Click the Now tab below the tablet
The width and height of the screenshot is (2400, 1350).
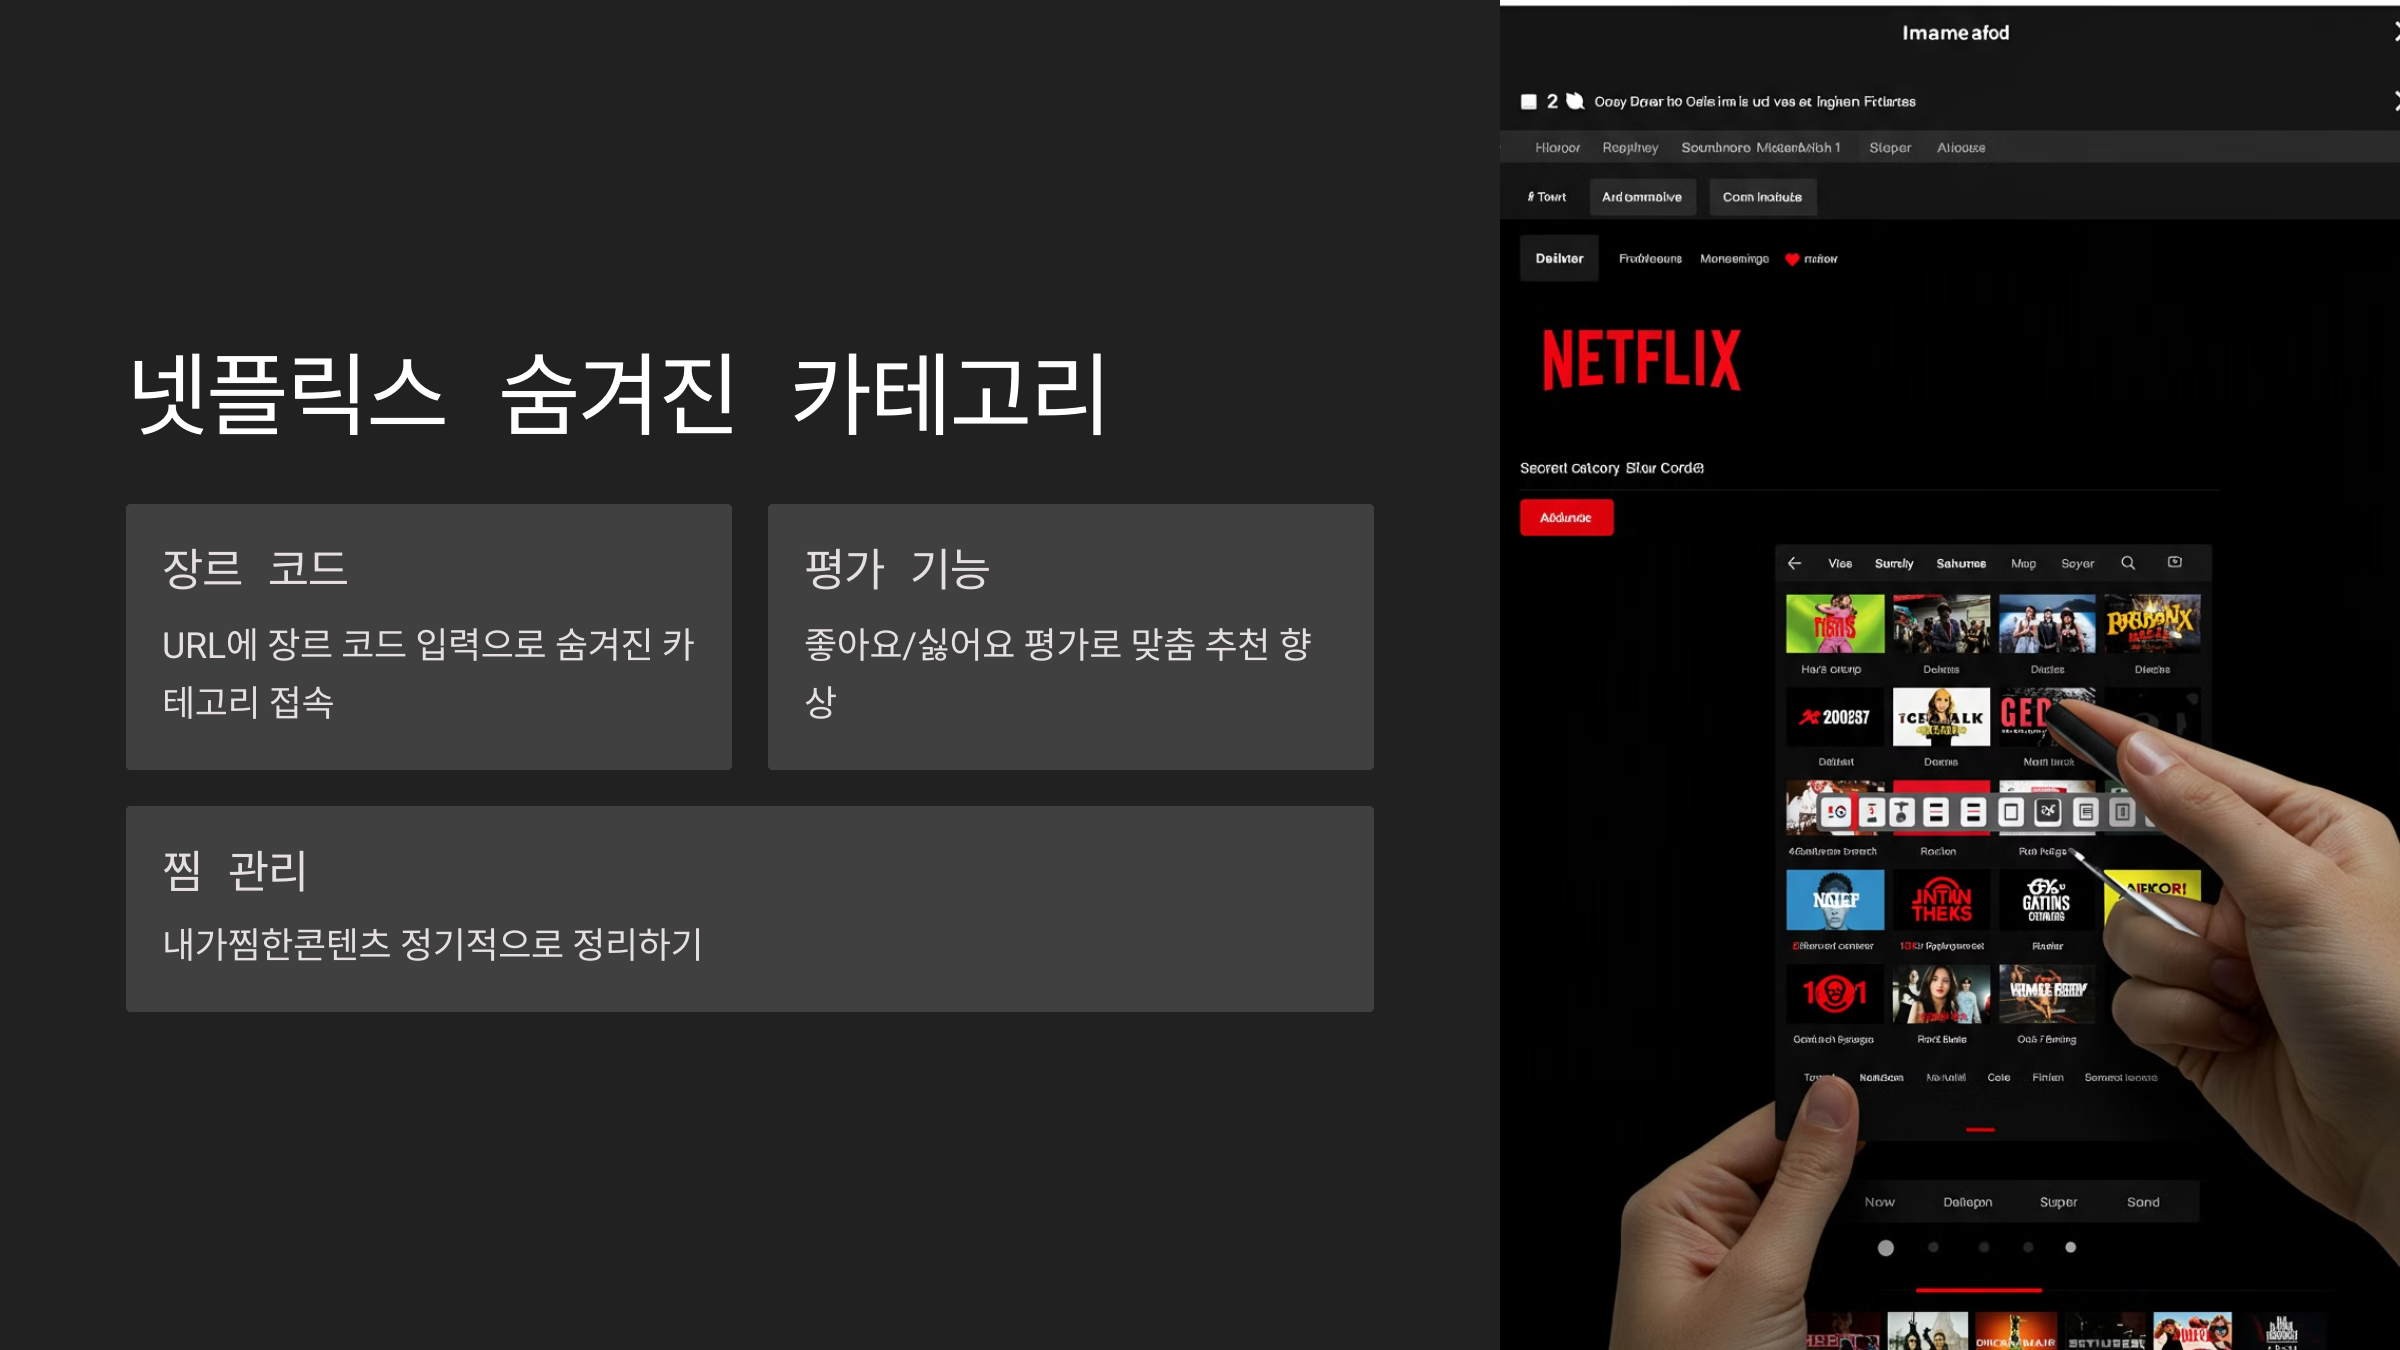pyautogui.click(x=1879, y=1202)
